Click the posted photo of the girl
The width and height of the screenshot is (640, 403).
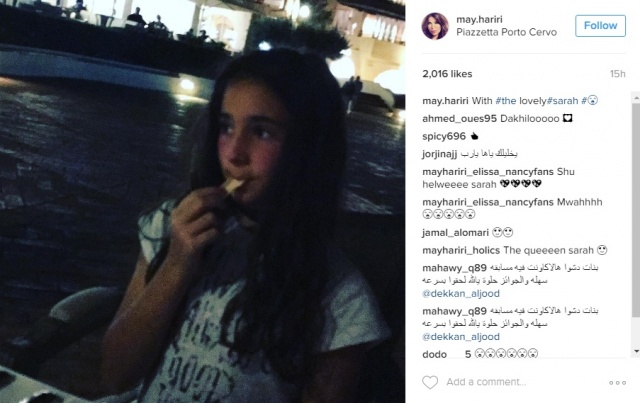[202, 201]
